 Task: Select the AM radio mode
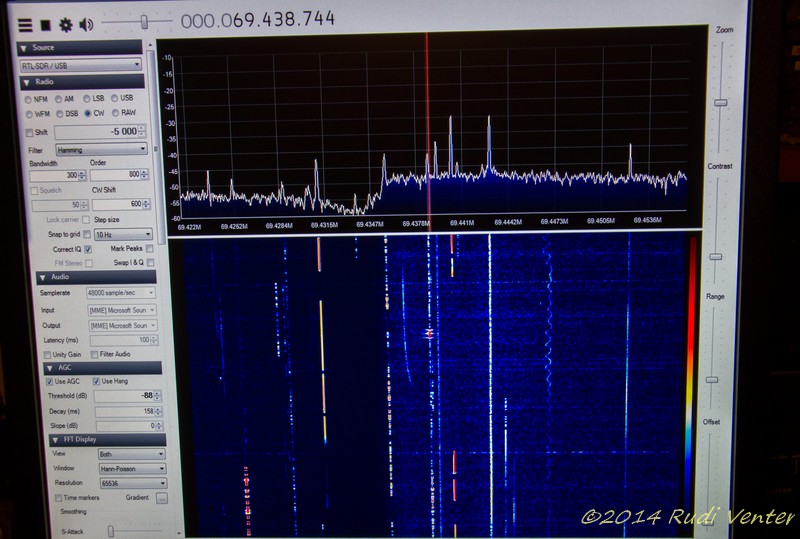coord(58,99)
